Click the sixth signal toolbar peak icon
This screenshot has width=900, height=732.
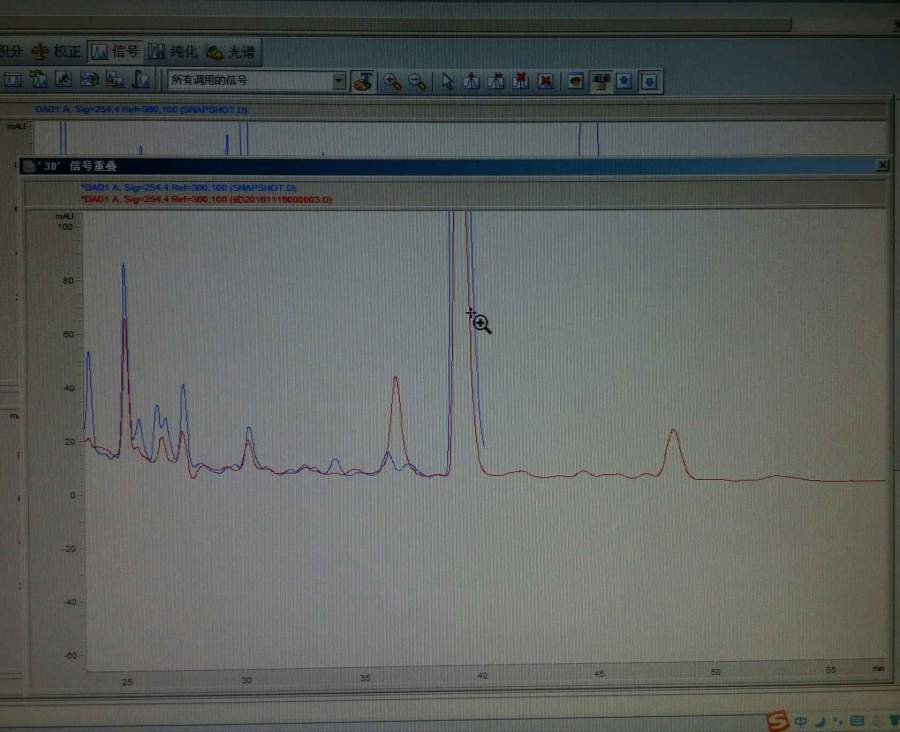pyautogui.click(x=141, y=80)
